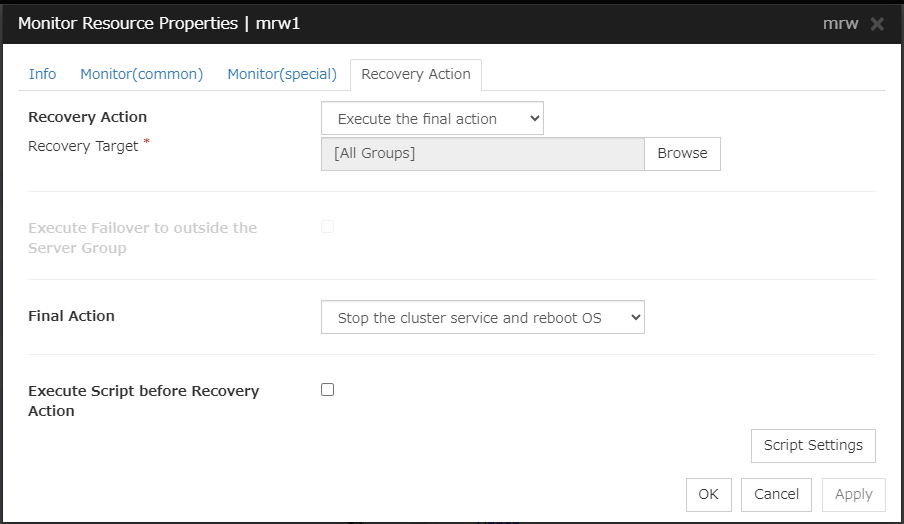904x524 pixels.
Task: Confirm with the OK button
Action: point(708,494)
